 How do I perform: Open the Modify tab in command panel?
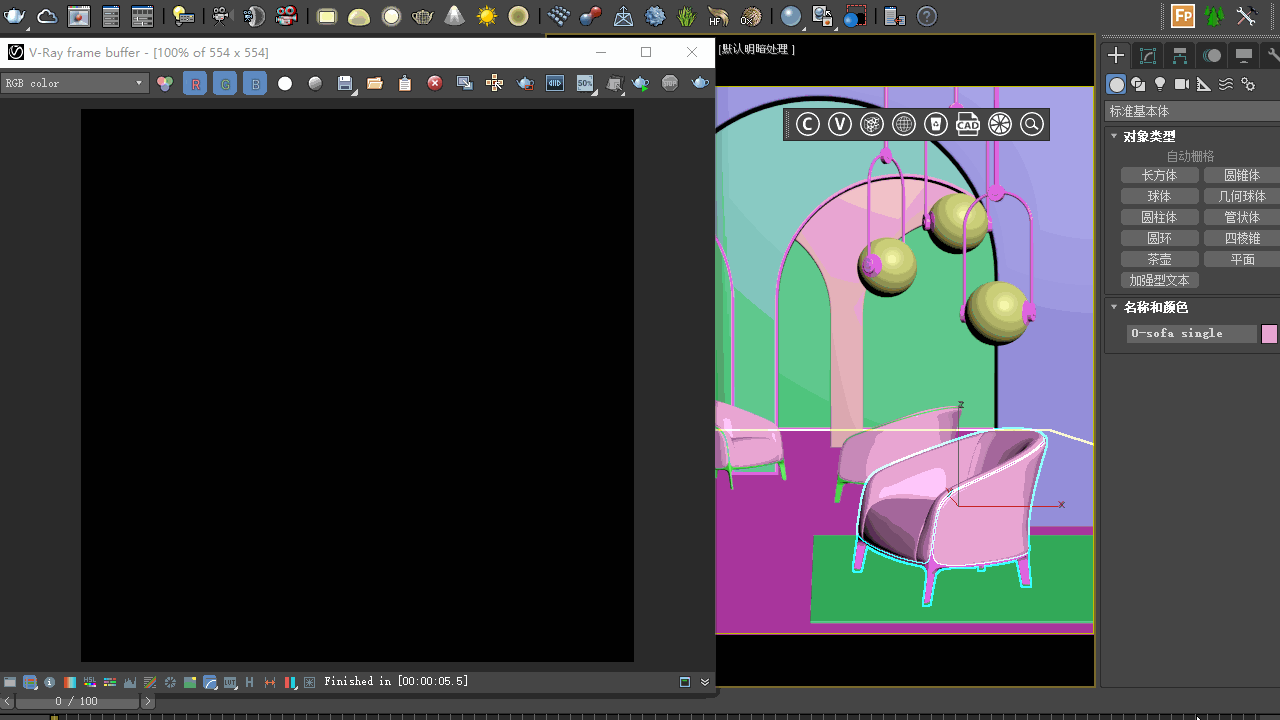tap(1148, 56)
